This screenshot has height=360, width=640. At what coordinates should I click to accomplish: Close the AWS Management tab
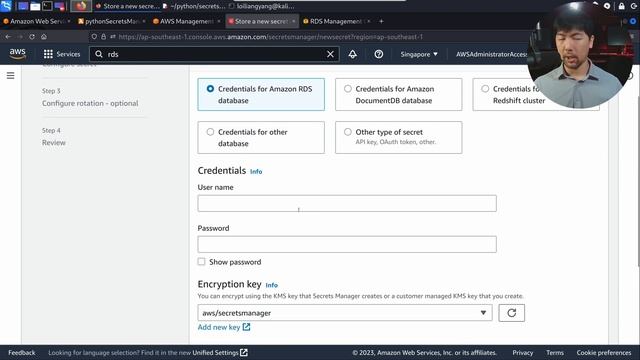point(219,21)
